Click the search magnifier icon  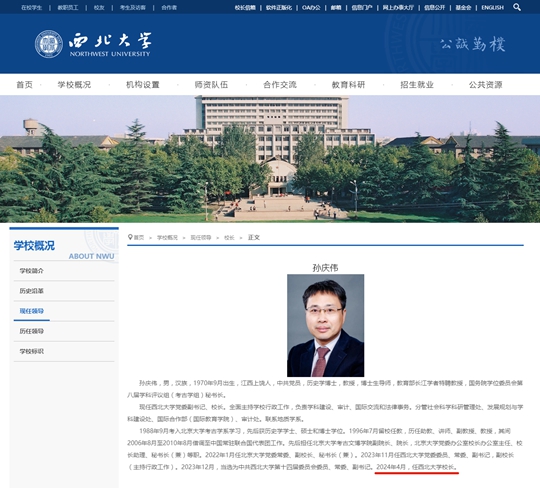[517, 7]
